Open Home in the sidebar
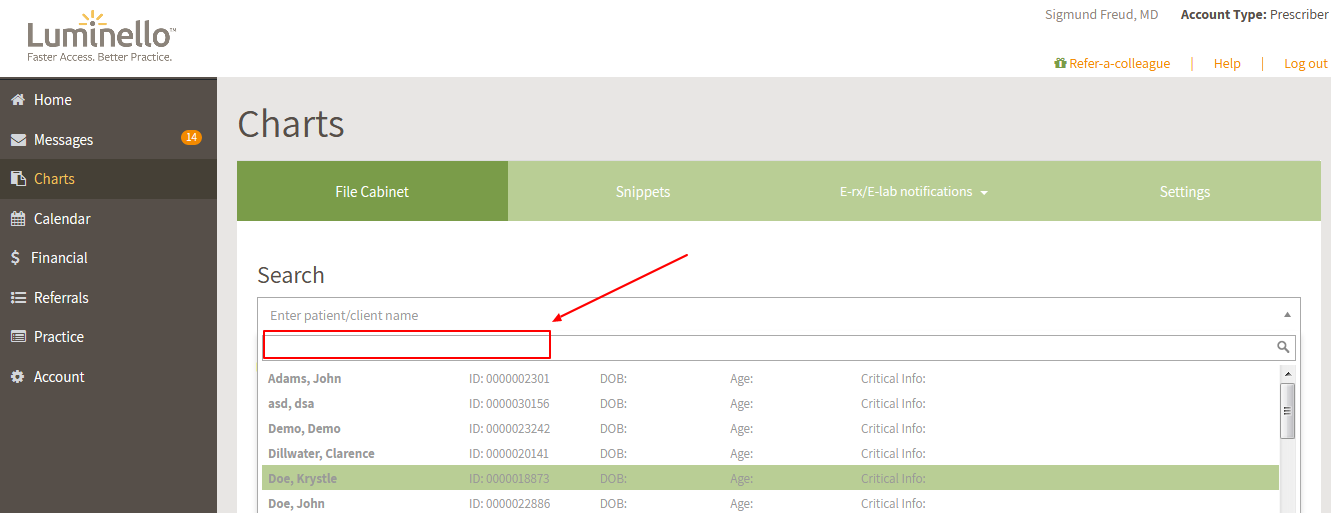 click(108, 100)
